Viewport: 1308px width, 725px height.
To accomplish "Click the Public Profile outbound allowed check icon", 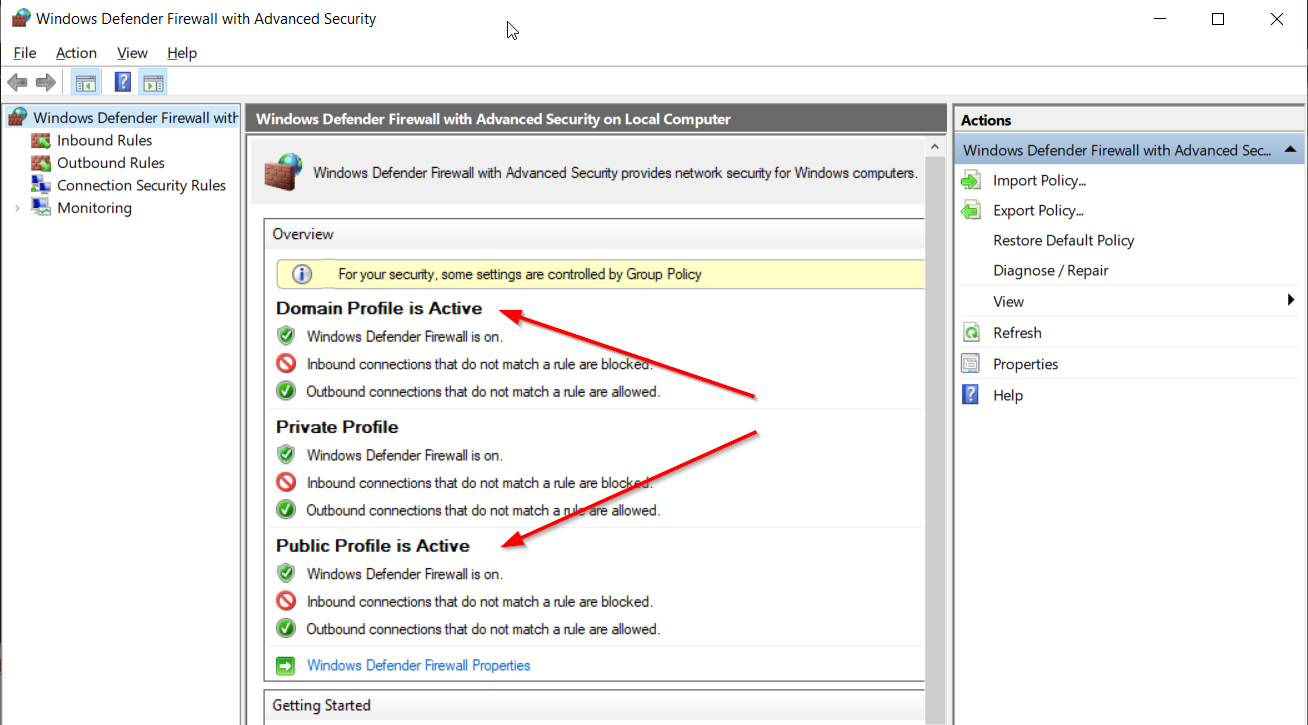I will pyautogui.click(x=286, y=629).
